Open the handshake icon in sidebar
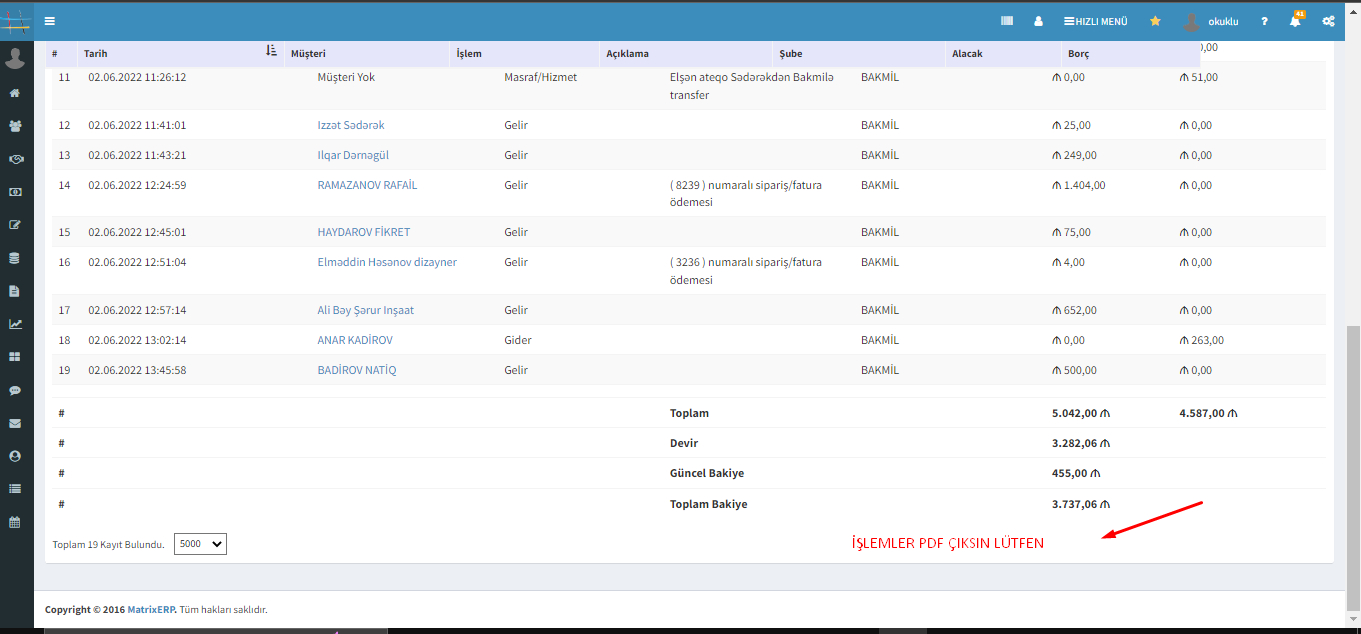 point(15,159)
